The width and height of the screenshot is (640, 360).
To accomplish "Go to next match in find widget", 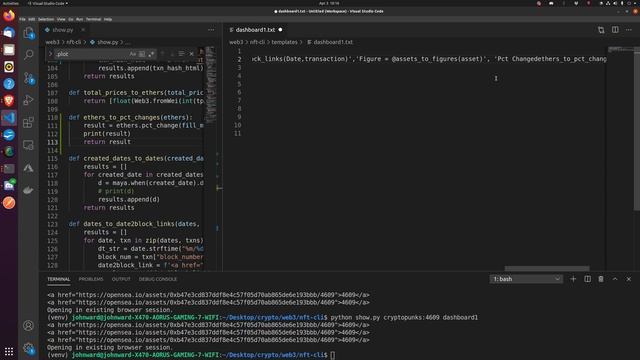I will (x=172, y=54).
